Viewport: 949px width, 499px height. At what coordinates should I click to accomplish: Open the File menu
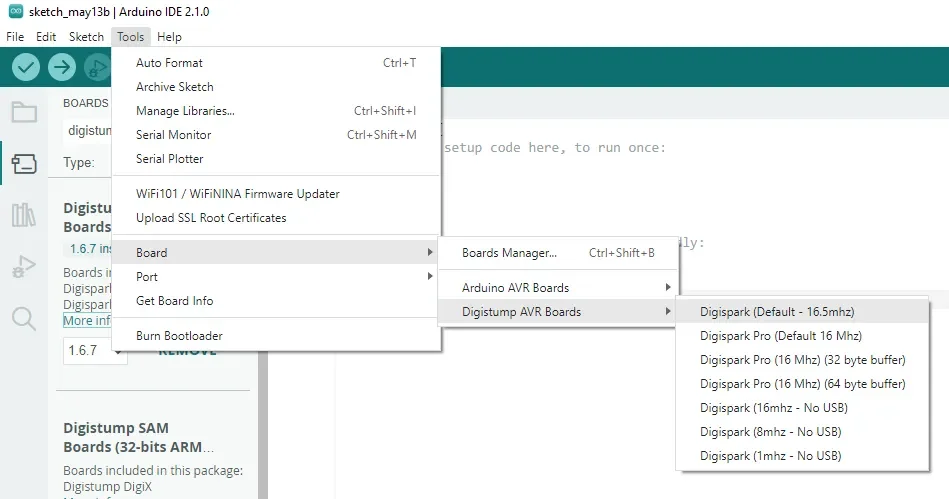[15, 37]
